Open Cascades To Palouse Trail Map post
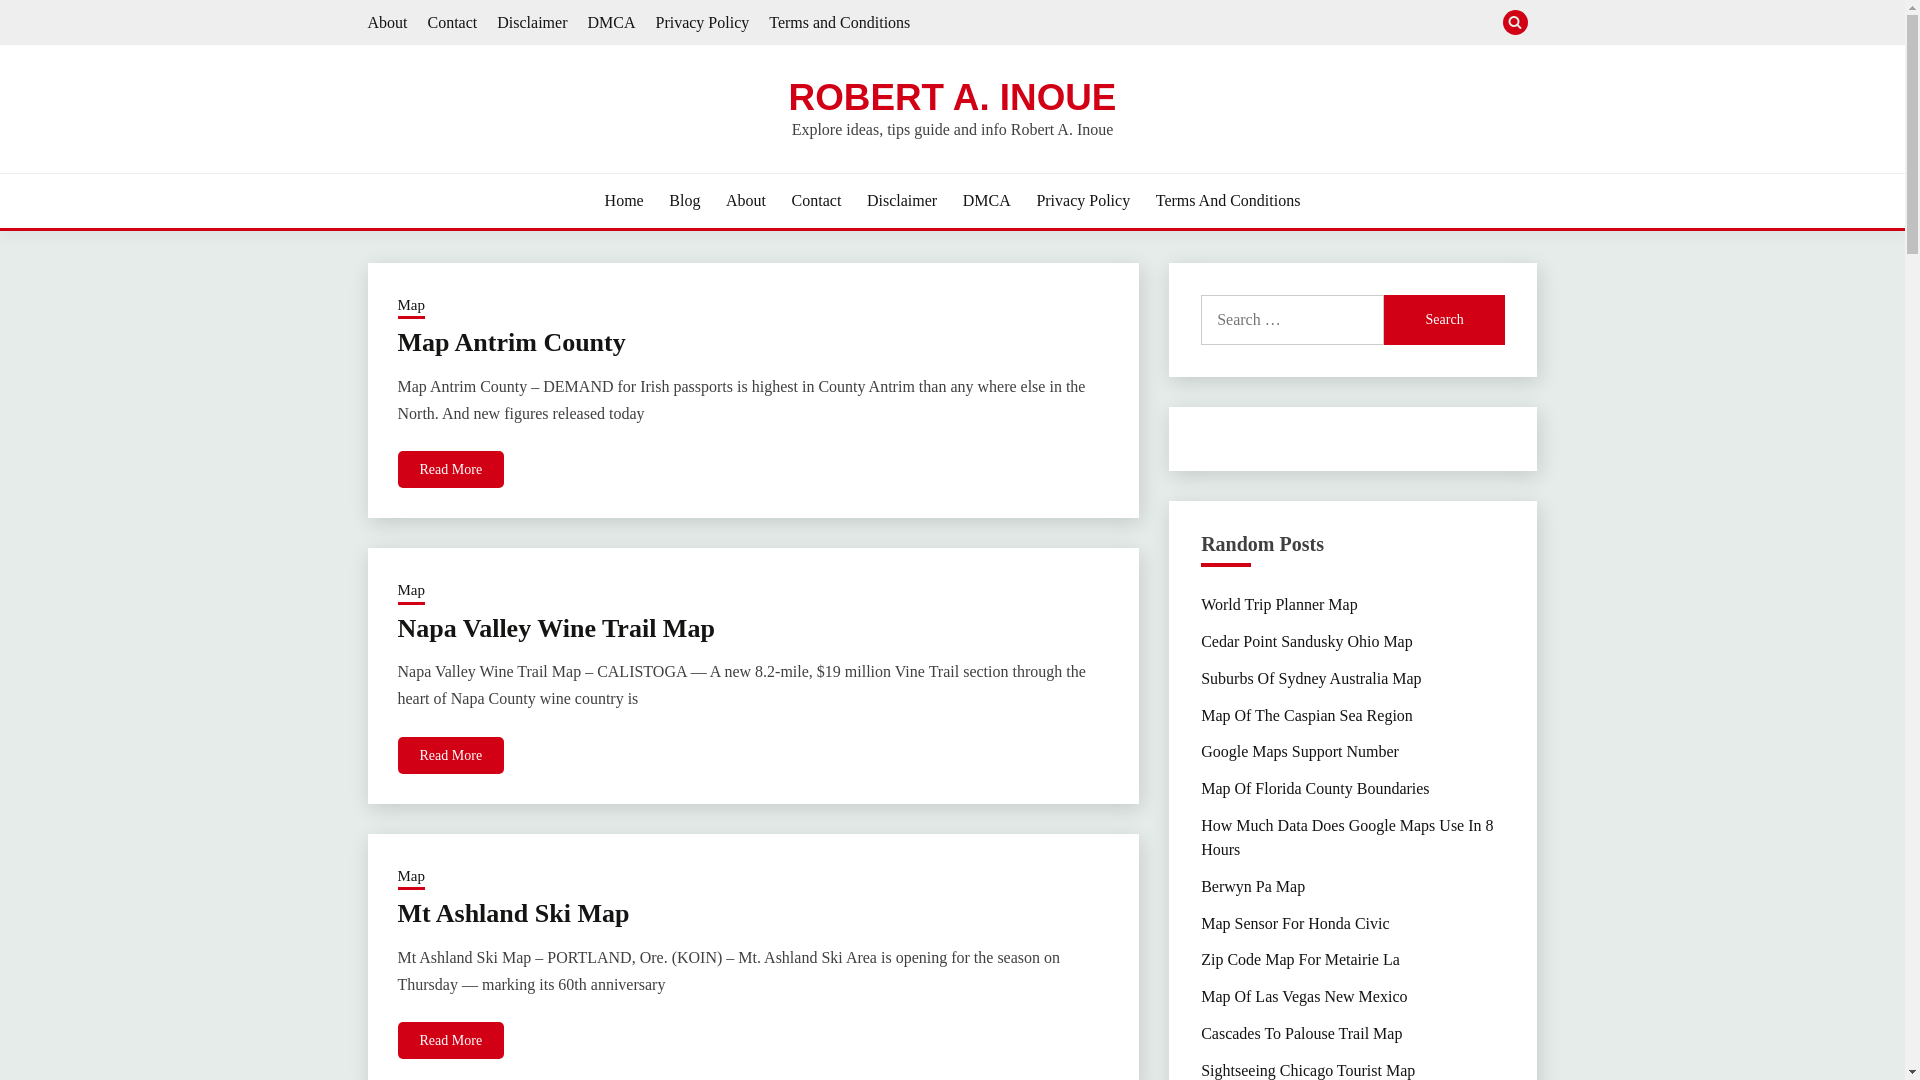Screen dimensions: 1920x1080 pyautogui.click(x=1301, y=1034)
